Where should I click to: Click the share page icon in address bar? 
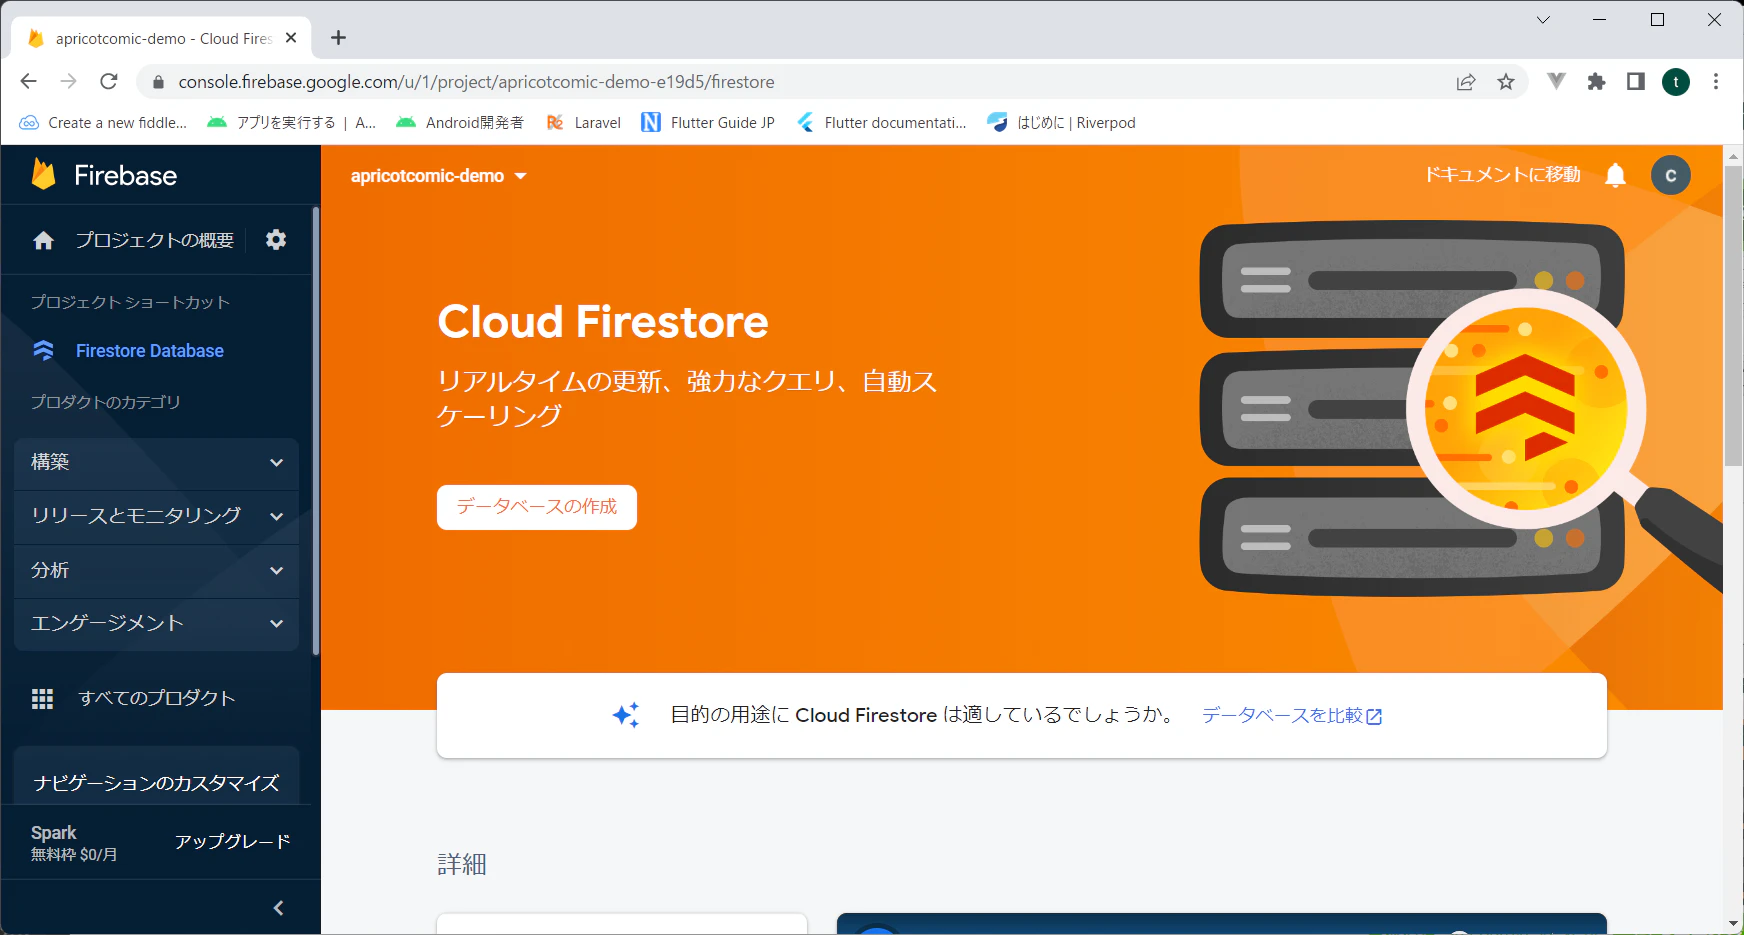[1466, 82]
